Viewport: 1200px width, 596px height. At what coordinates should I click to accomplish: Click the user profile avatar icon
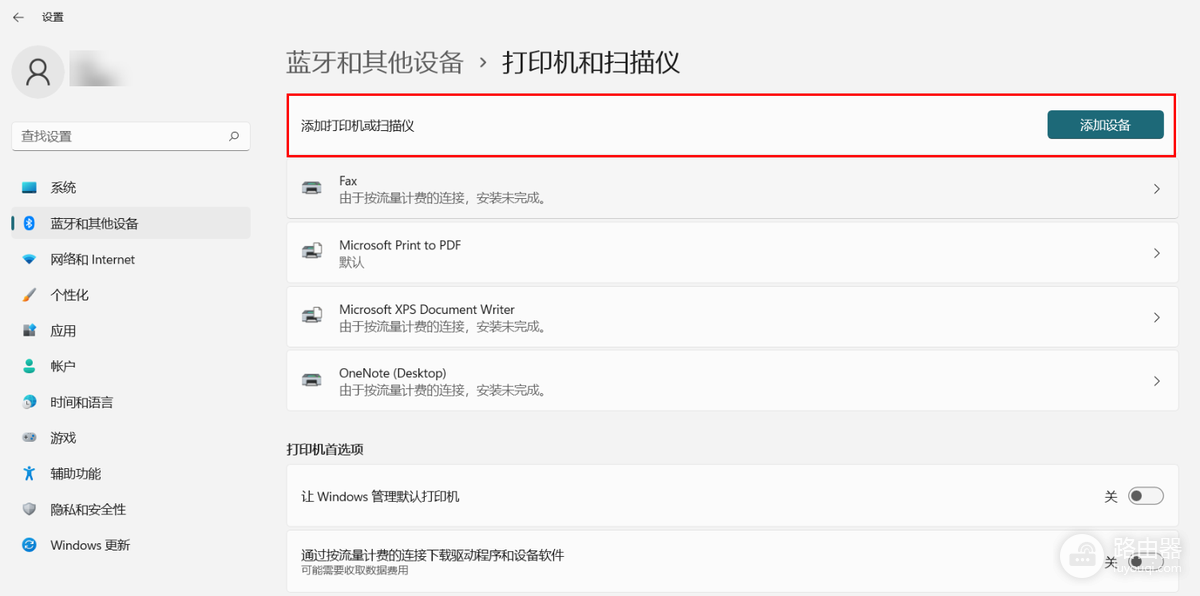click(38, 71)
